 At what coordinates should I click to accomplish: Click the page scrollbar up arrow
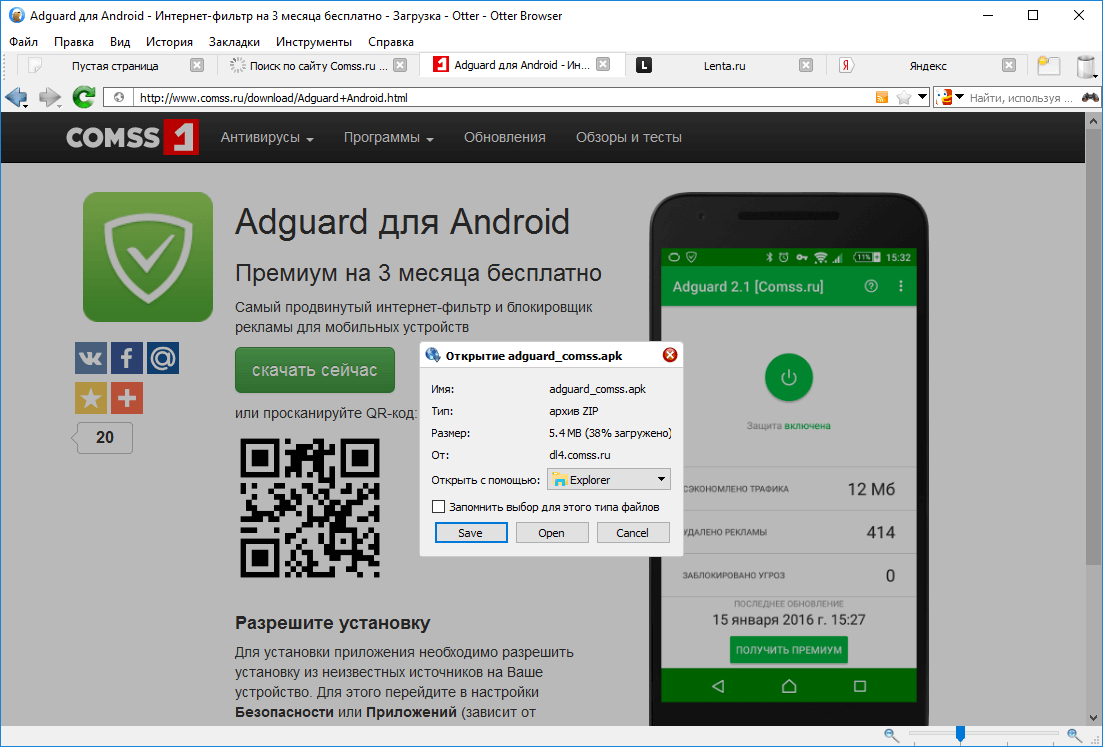[1092, 121]
